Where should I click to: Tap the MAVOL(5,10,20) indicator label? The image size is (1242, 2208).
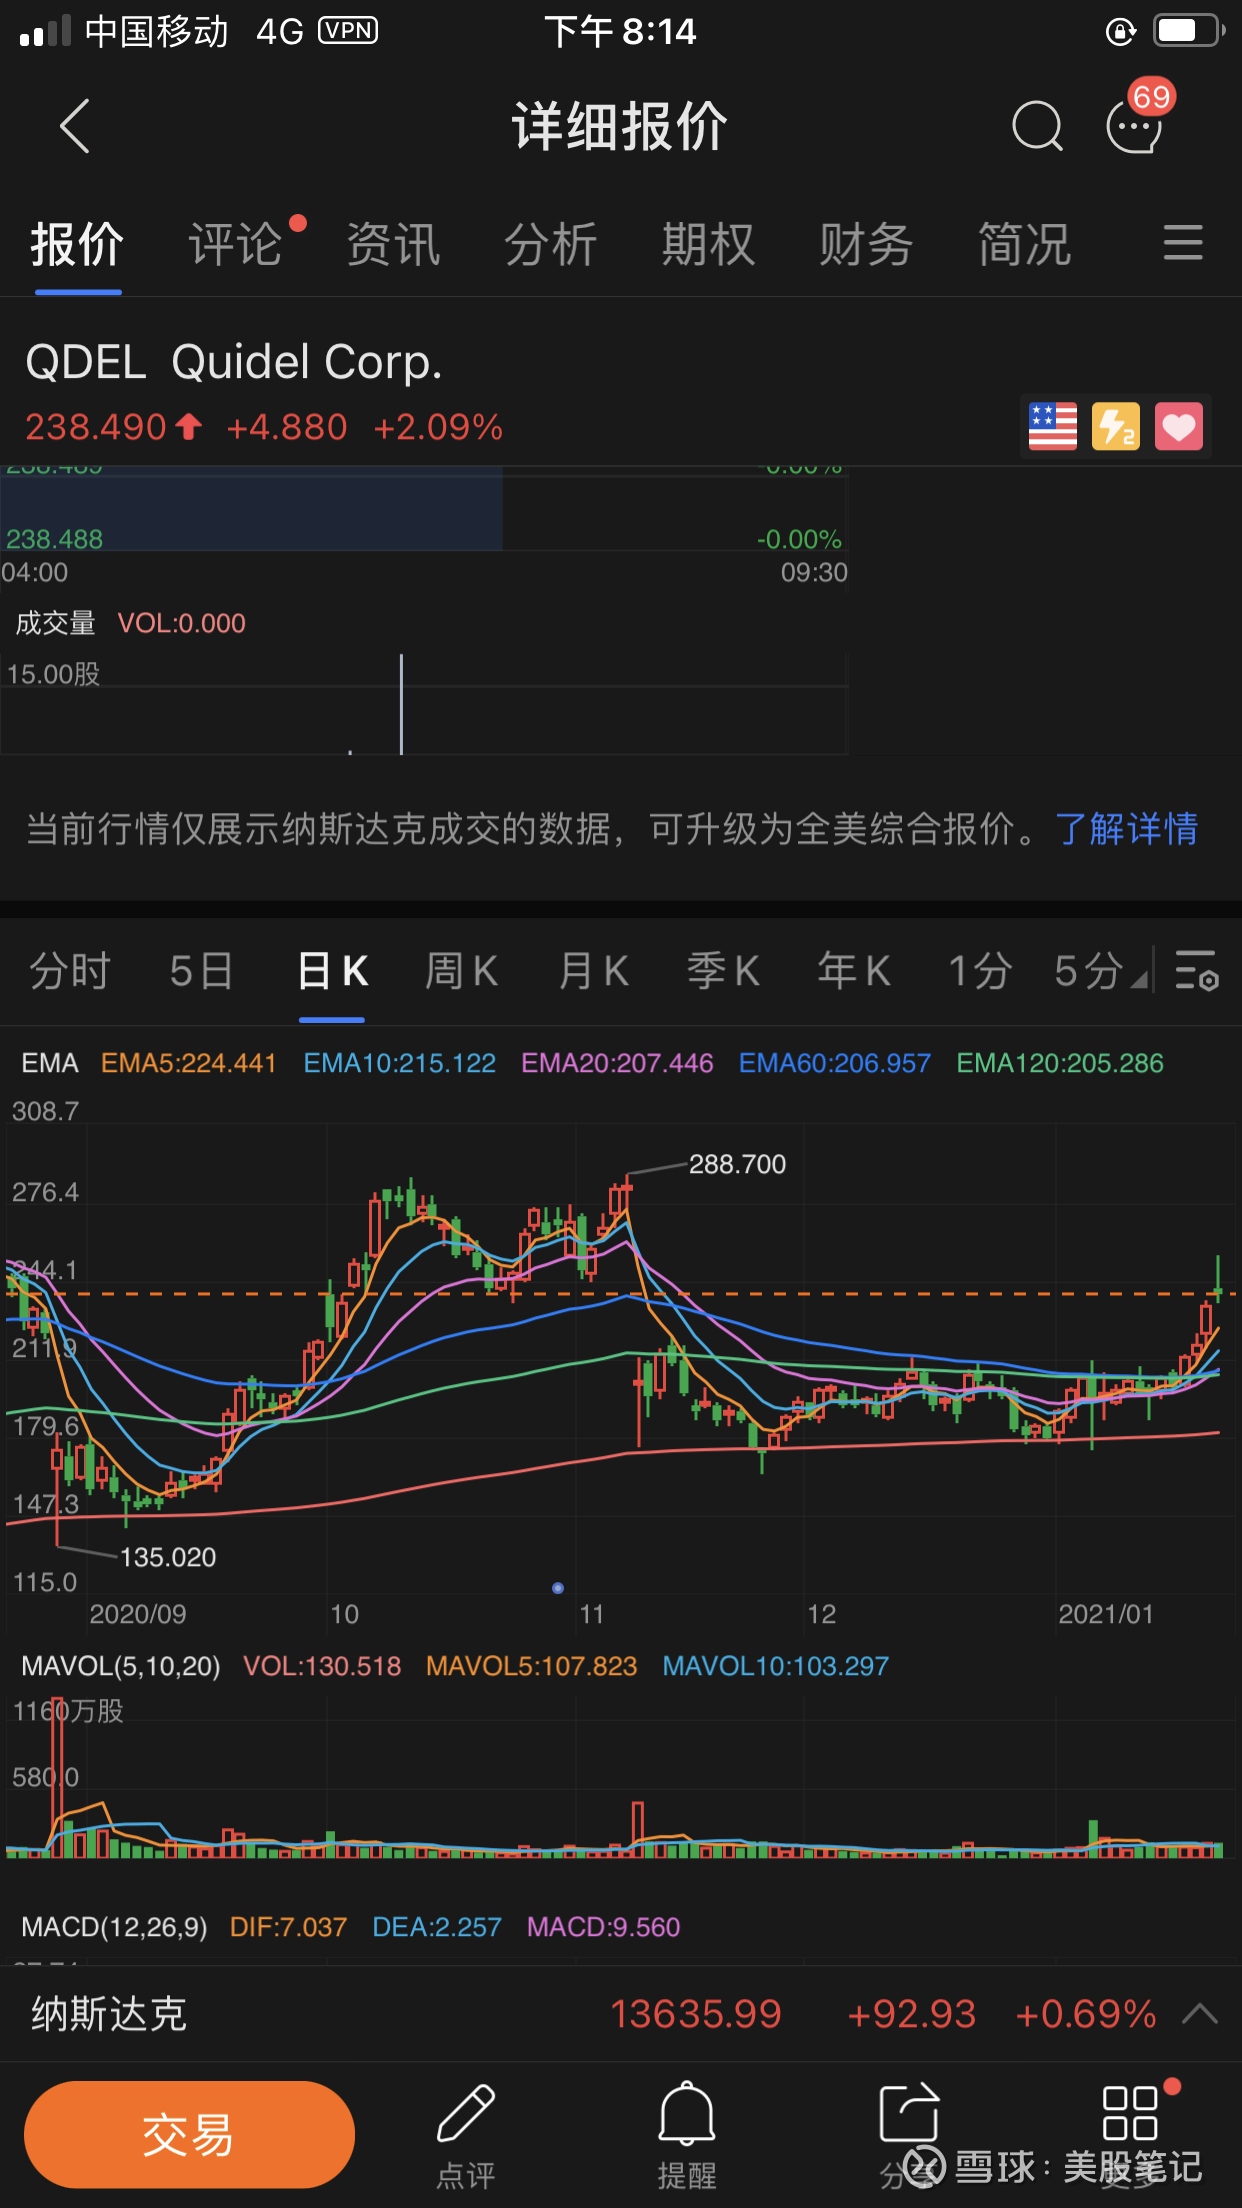(121, 1666)
